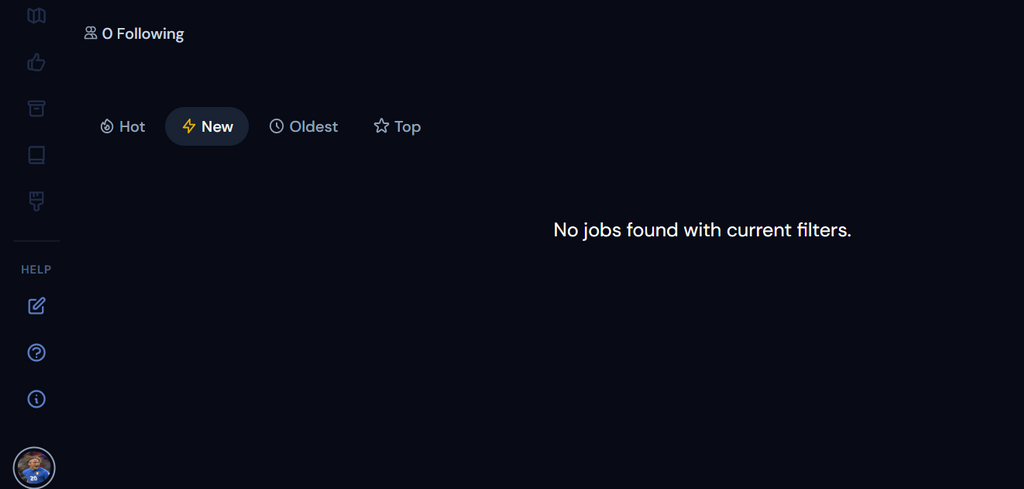Select the paint brush sidebar icon
Image resolution: width=1024 pixels, height=489 pixels.
37,201
